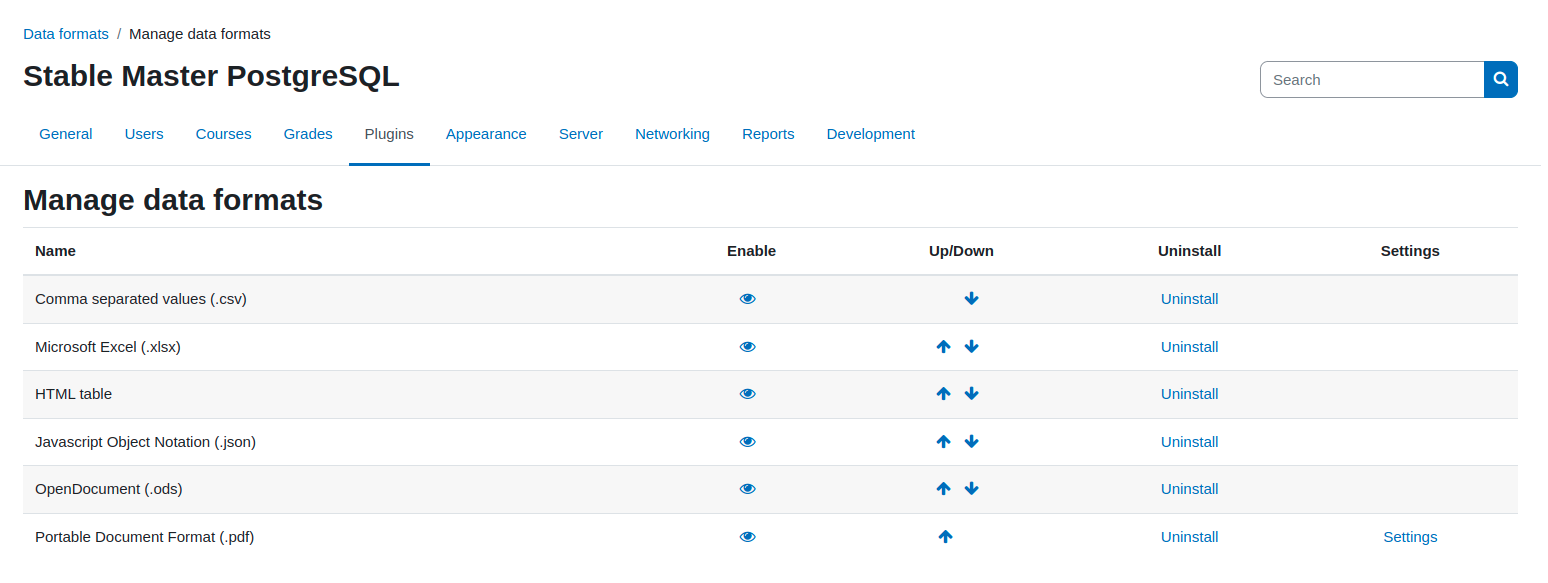Click the search magnifier button
The width and height of the screenshot is (1548, 583).
[1501, 80]
